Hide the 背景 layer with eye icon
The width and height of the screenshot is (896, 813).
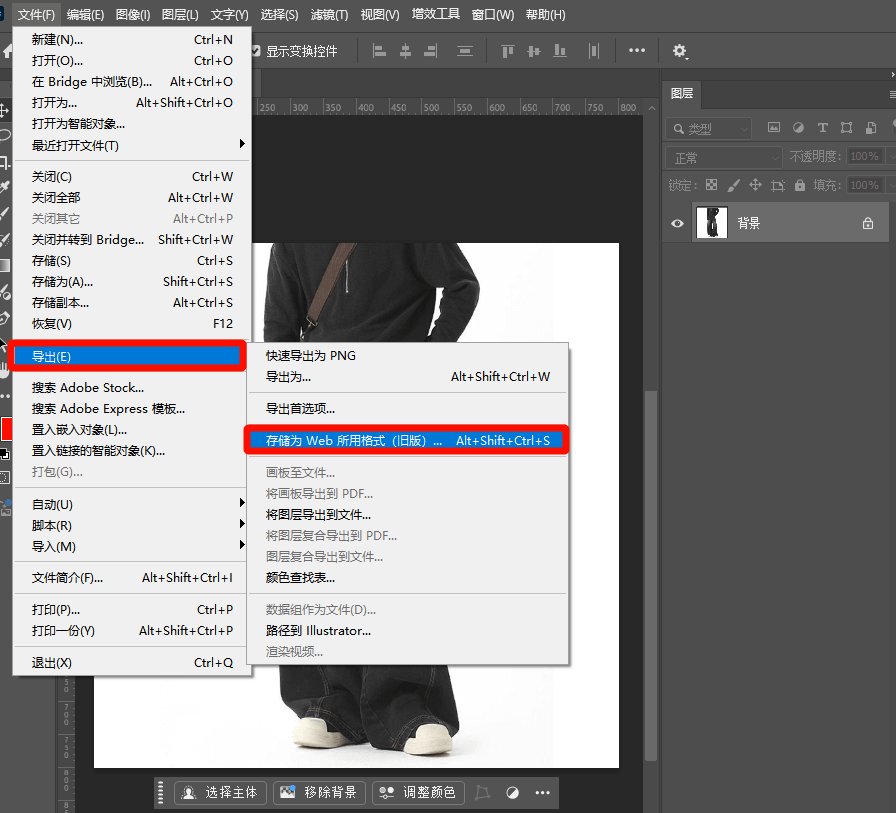point(677,223)
